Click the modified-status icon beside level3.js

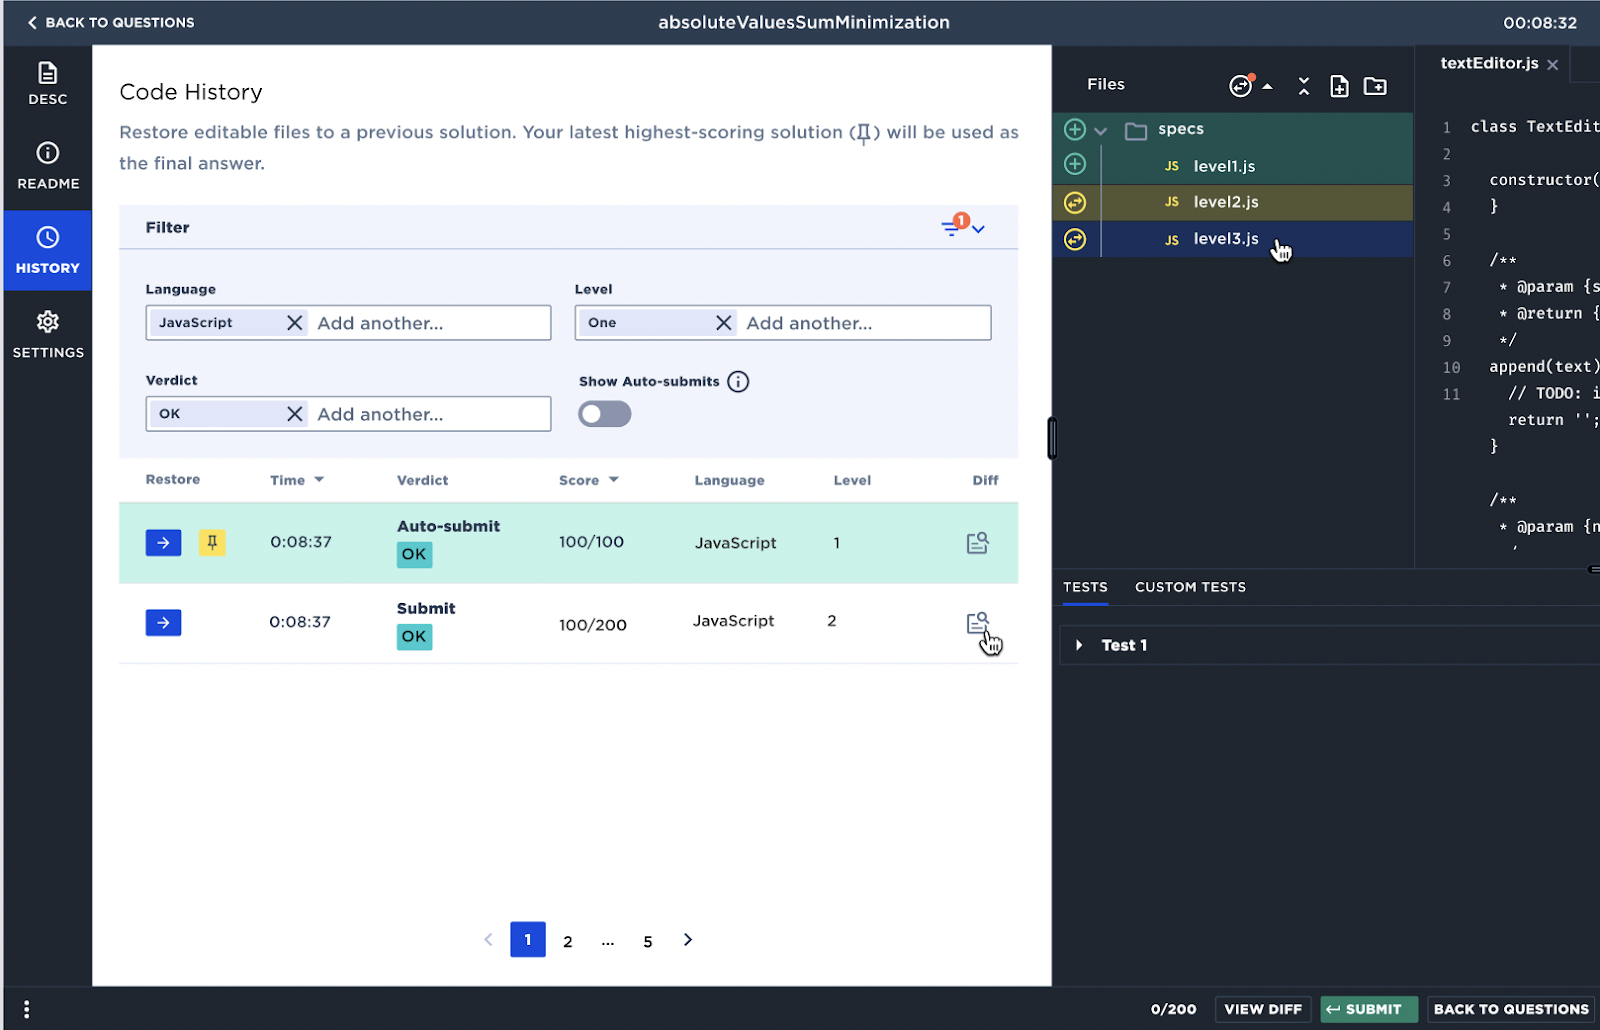(x=1075, y=239)
